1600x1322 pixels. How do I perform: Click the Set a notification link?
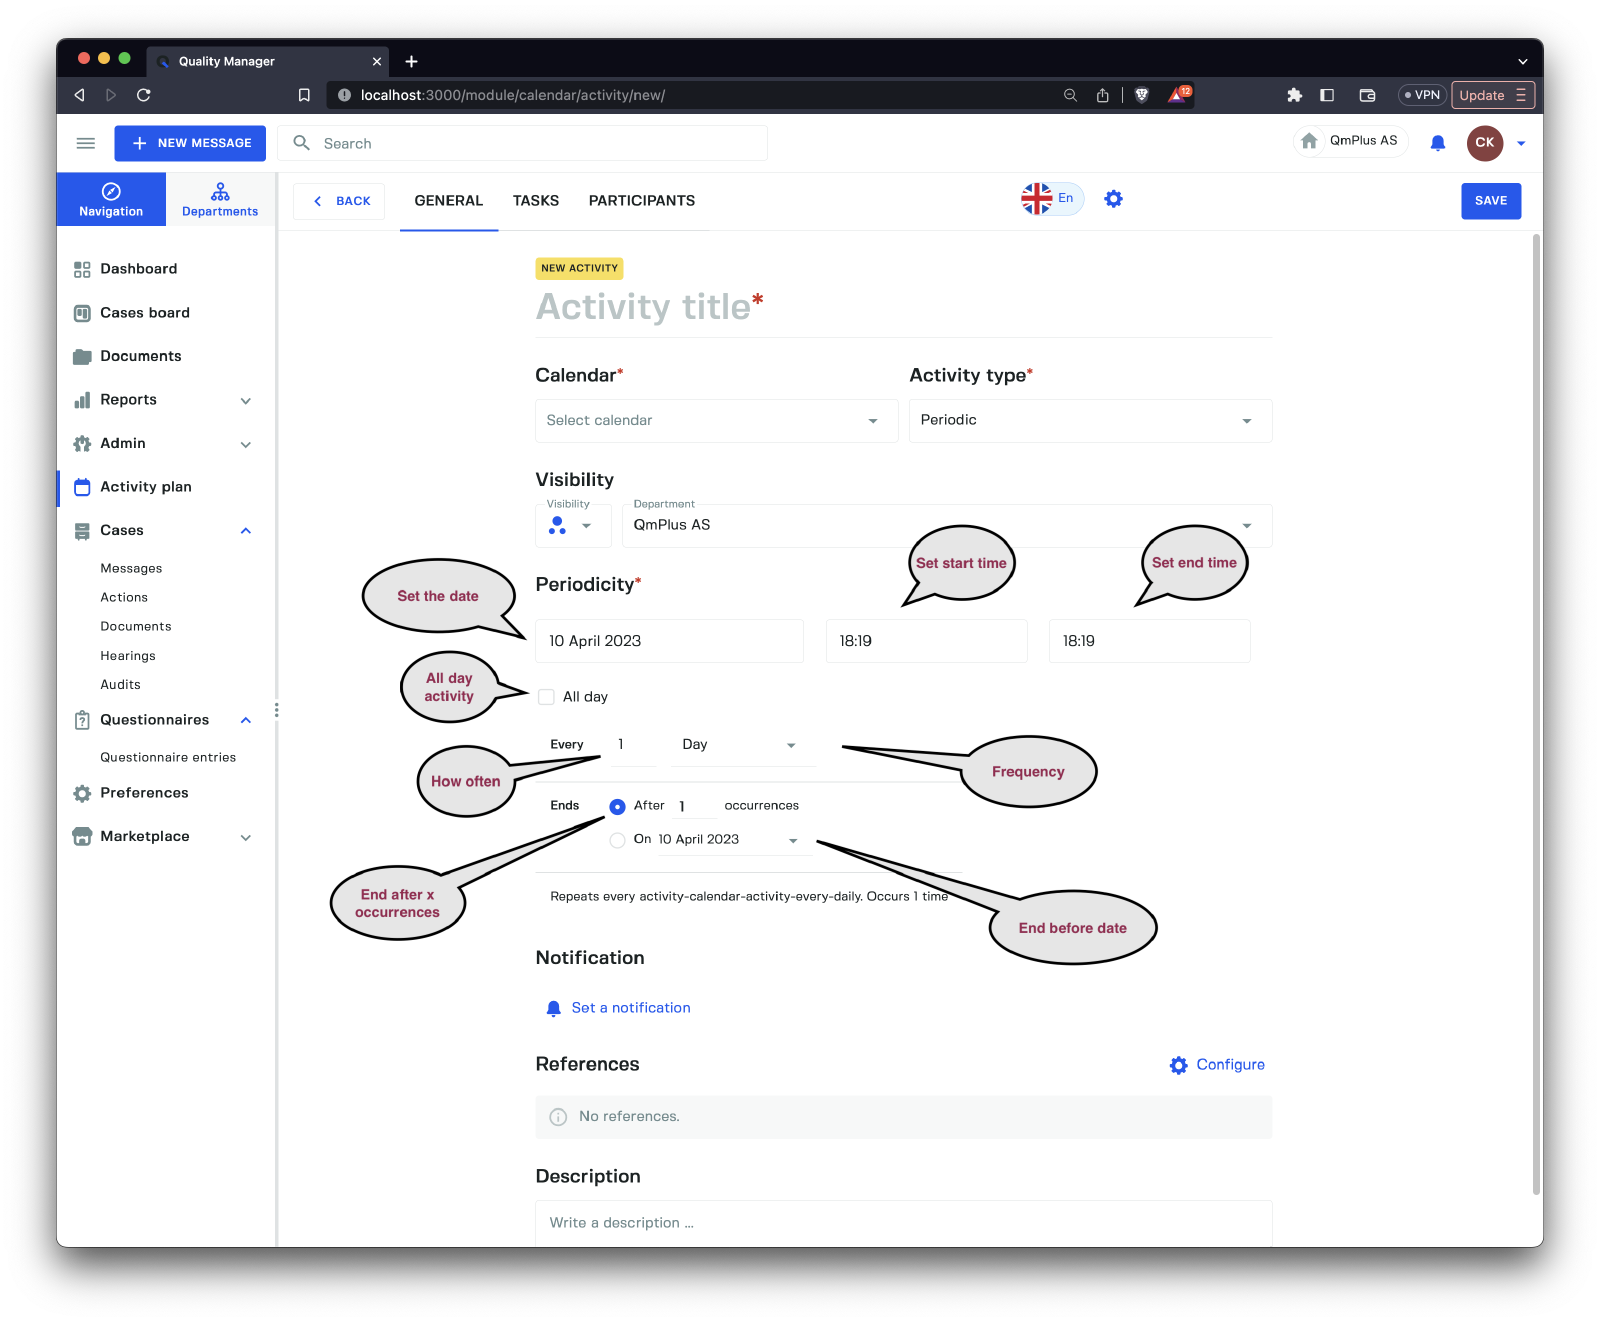point(630,1008)
